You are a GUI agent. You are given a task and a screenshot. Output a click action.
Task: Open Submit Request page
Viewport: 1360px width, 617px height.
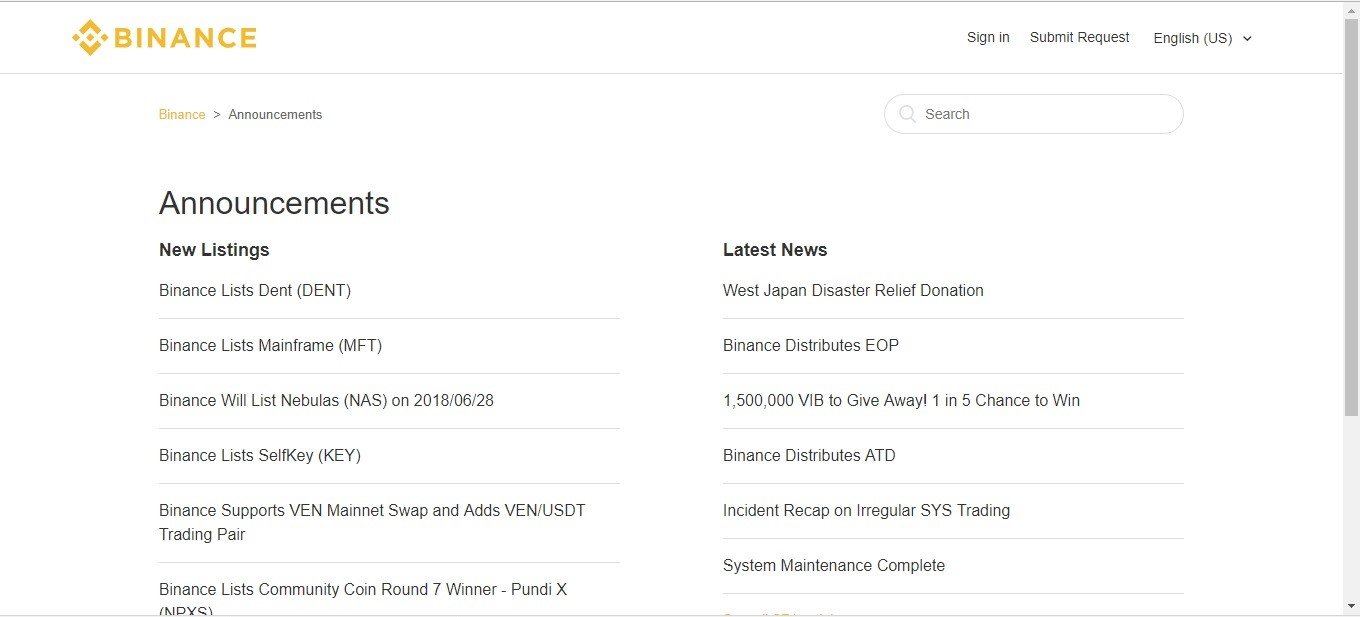pyautogui.click(x=1079, y=37)
